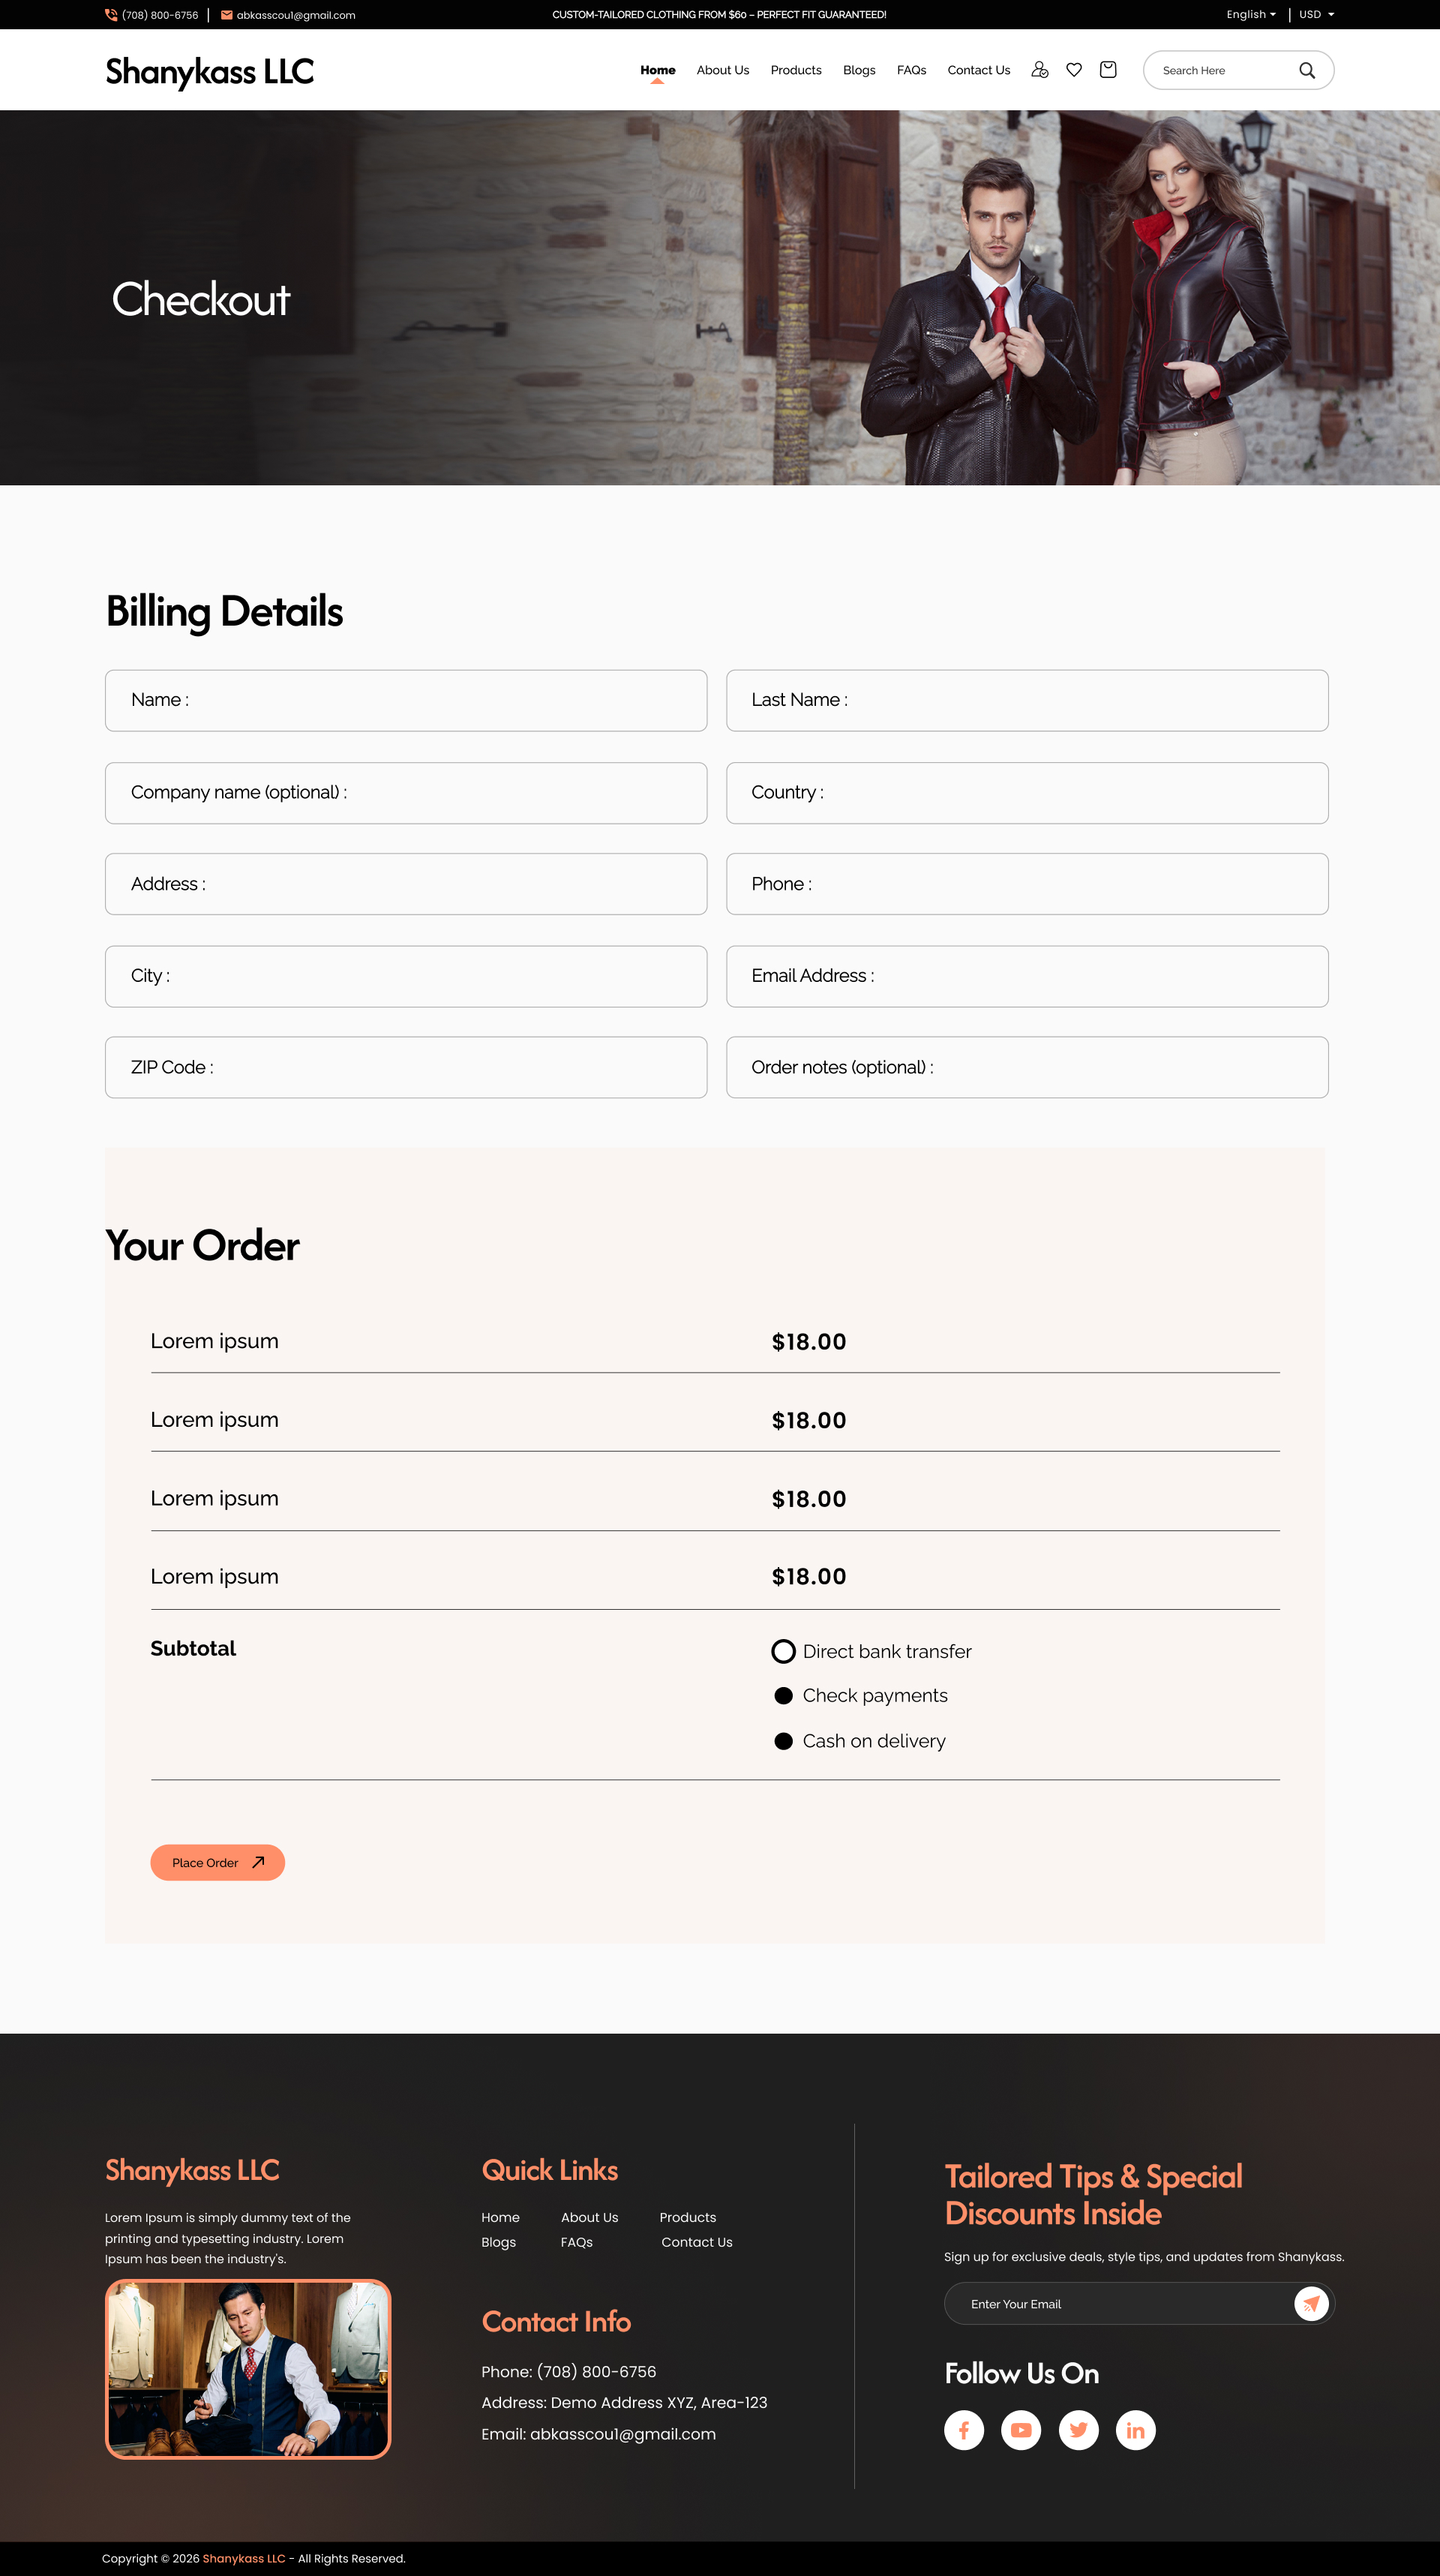Visit the Twitter social icon
Image resolution: width=1440 pixels, height=2576 pixels.
(1078, 2430)
